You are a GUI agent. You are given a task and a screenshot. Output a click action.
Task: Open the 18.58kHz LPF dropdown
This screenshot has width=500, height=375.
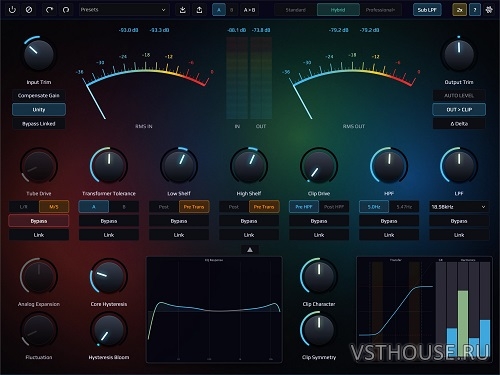click(x=459, y=207)
